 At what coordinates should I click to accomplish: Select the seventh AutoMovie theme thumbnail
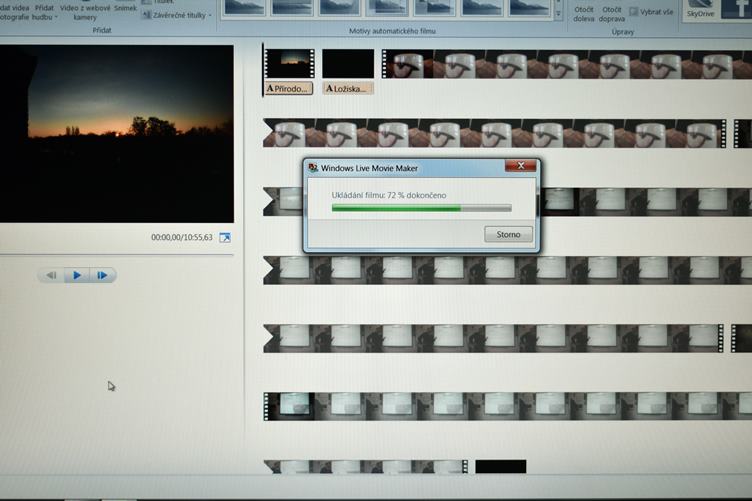coord(529,7)
